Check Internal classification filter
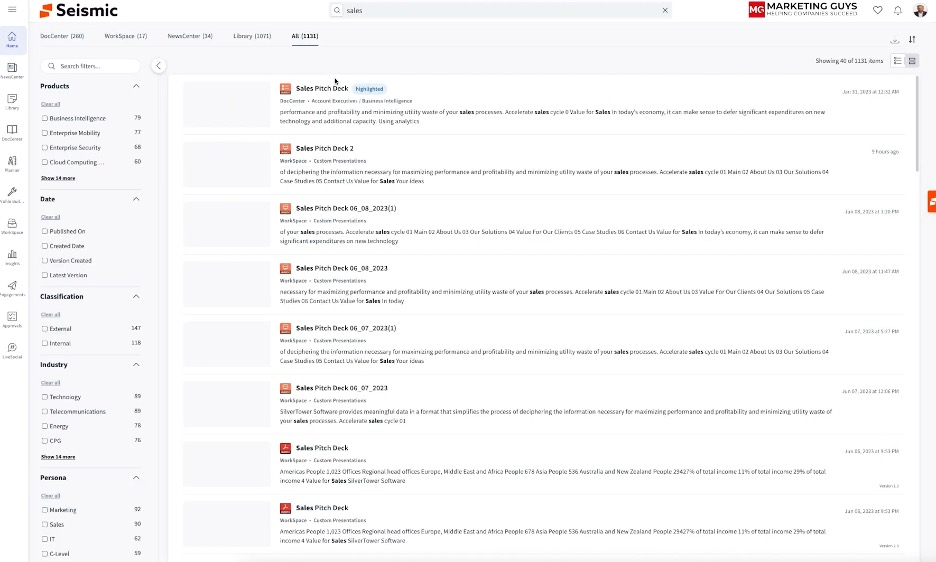The height and width of the screenshot is (562, 936). click(45, 343)
